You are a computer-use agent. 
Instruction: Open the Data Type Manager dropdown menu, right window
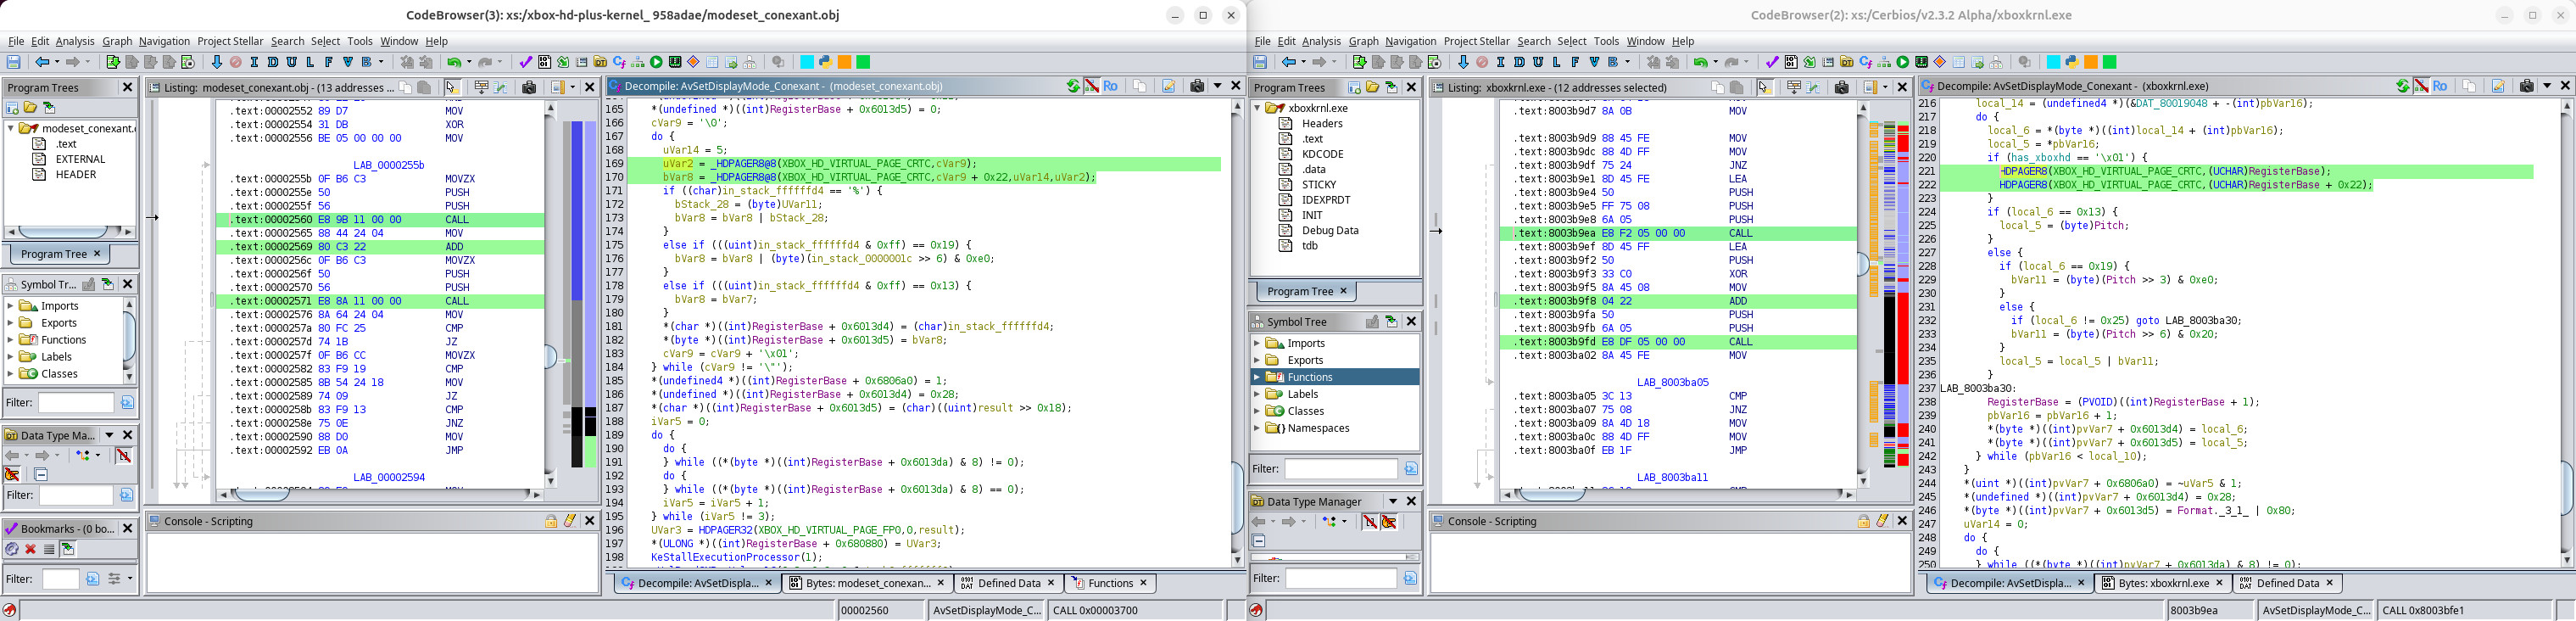(x=1392, y=501)
